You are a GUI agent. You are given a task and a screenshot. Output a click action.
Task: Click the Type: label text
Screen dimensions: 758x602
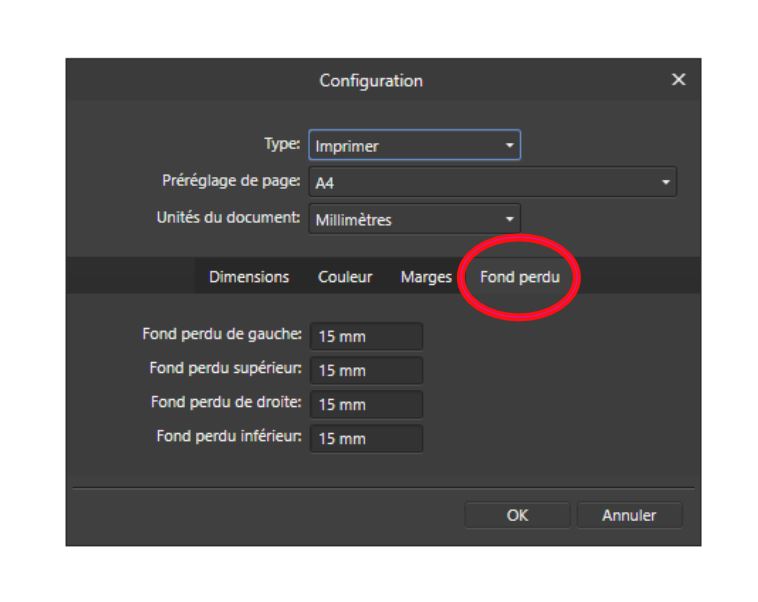coord(282,144)
